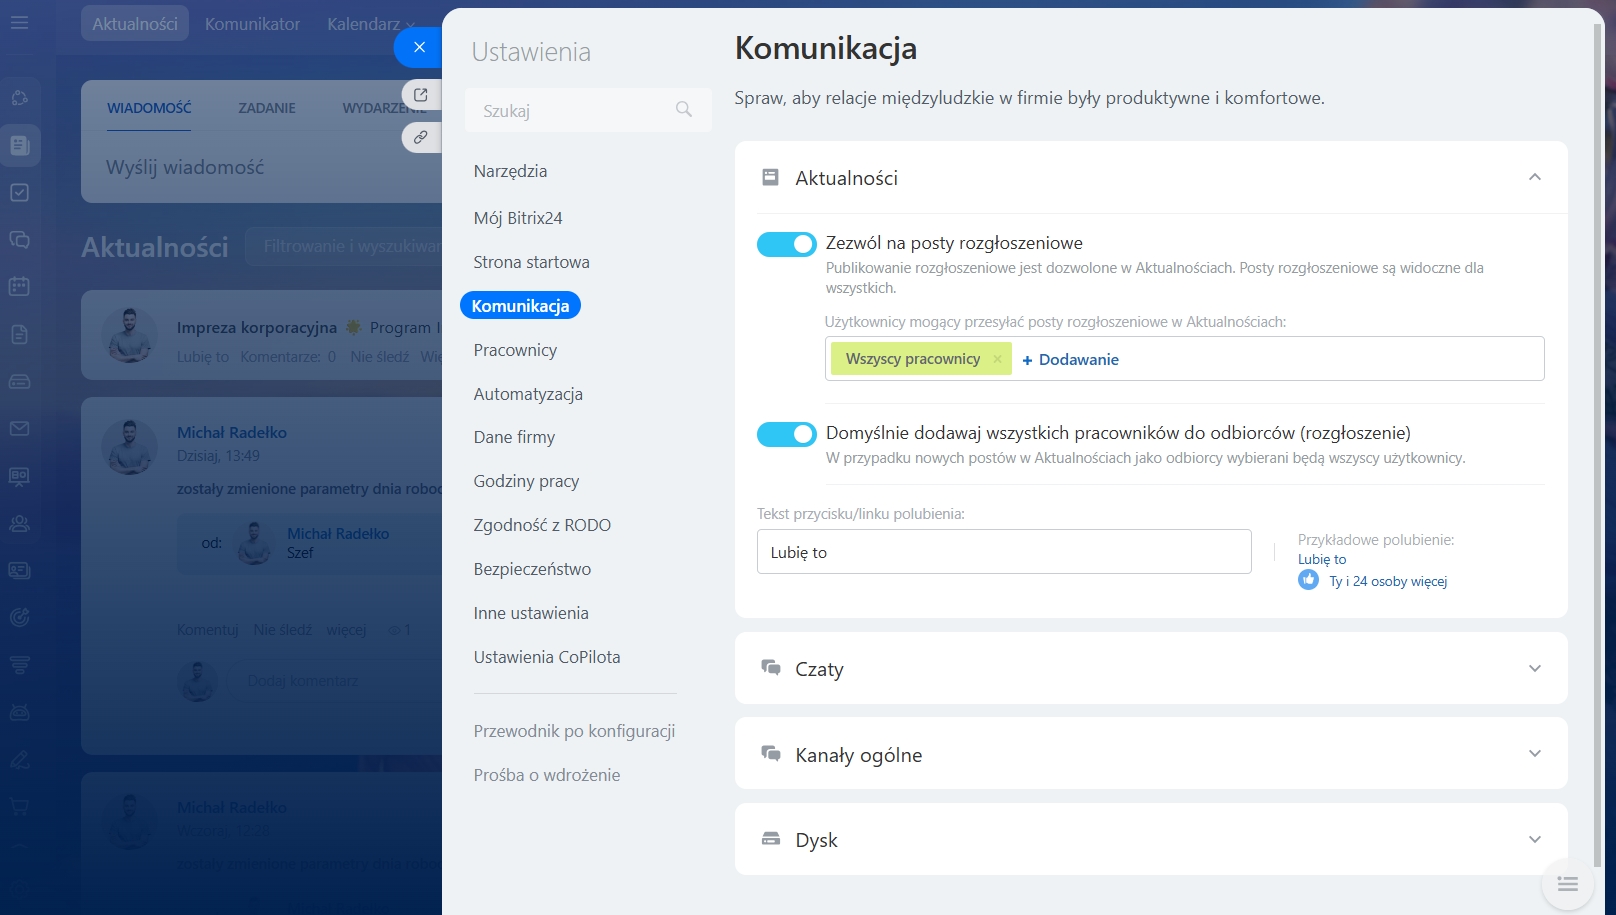Image resolution: width=1616 pixels, height=915 pixels.
Task: Open the news feed icon in left sidebar
Action: tap(19, 145)
